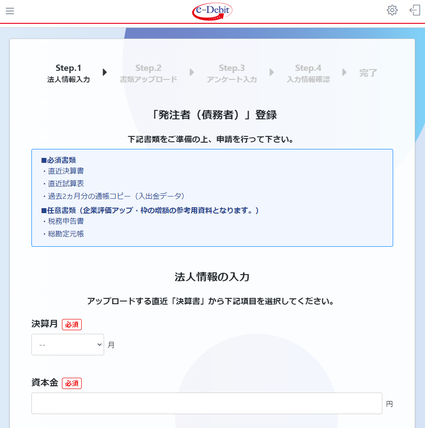Click the 決算月 field label
Viewport: 425px width, 428px height.
(x=45, y=324)
